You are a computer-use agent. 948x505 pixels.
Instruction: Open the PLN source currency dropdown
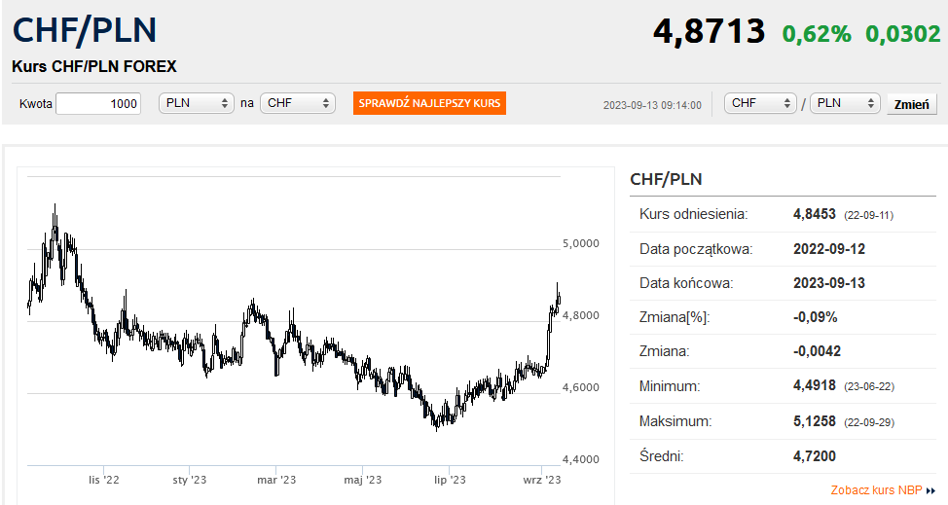click(196, 103)
